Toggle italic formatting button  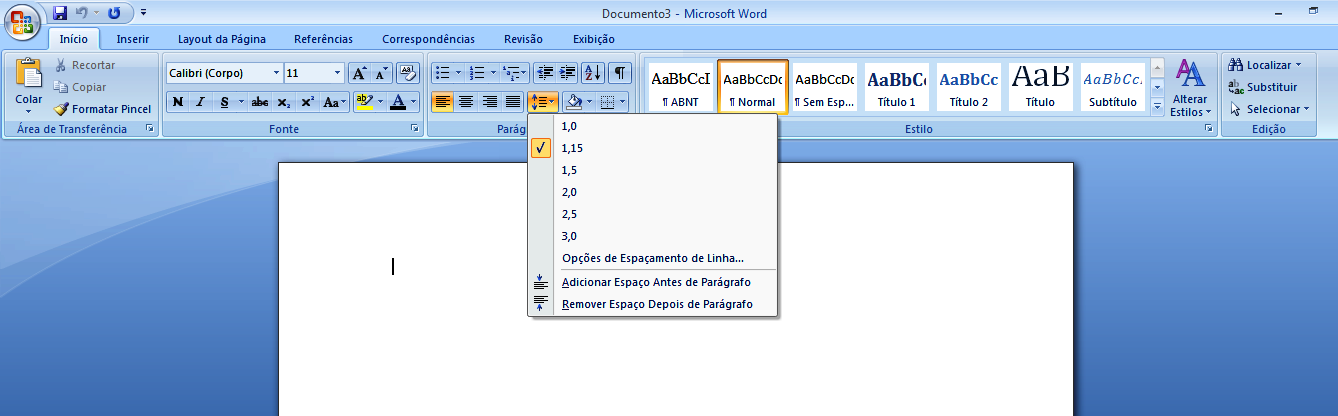200,102
